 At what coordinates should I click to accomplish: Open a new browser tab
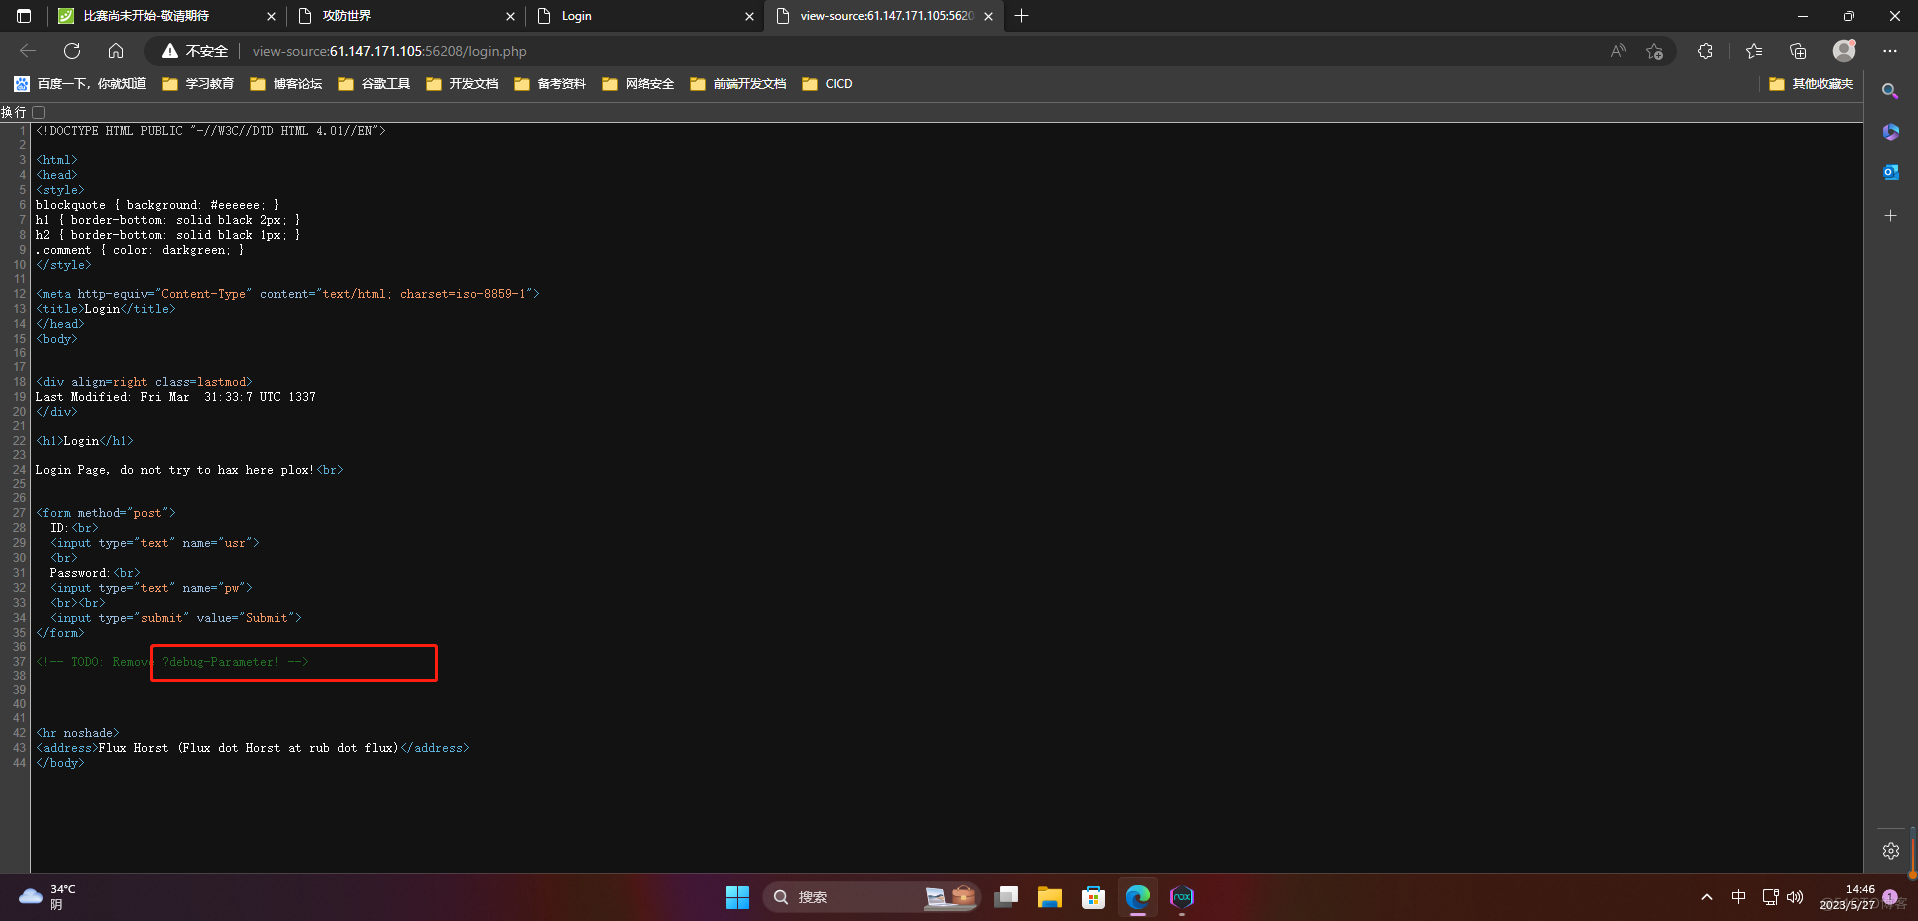click(x=1021, y=16)
